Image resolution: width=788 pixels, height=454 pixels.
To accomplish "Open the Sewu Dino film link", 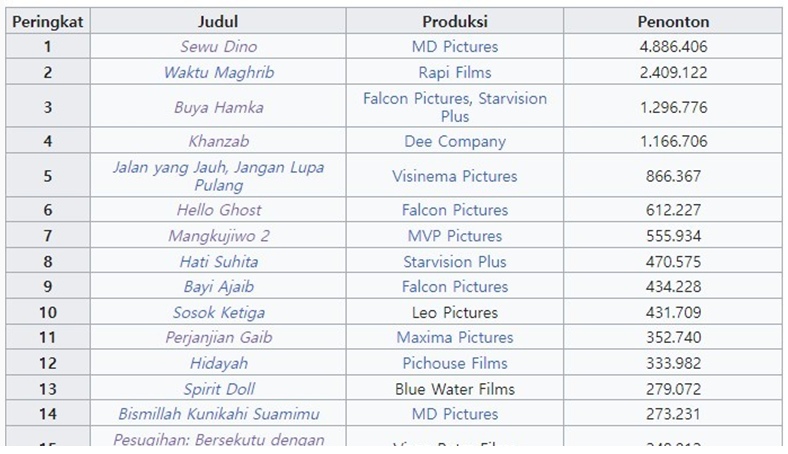I will point(218,47).
